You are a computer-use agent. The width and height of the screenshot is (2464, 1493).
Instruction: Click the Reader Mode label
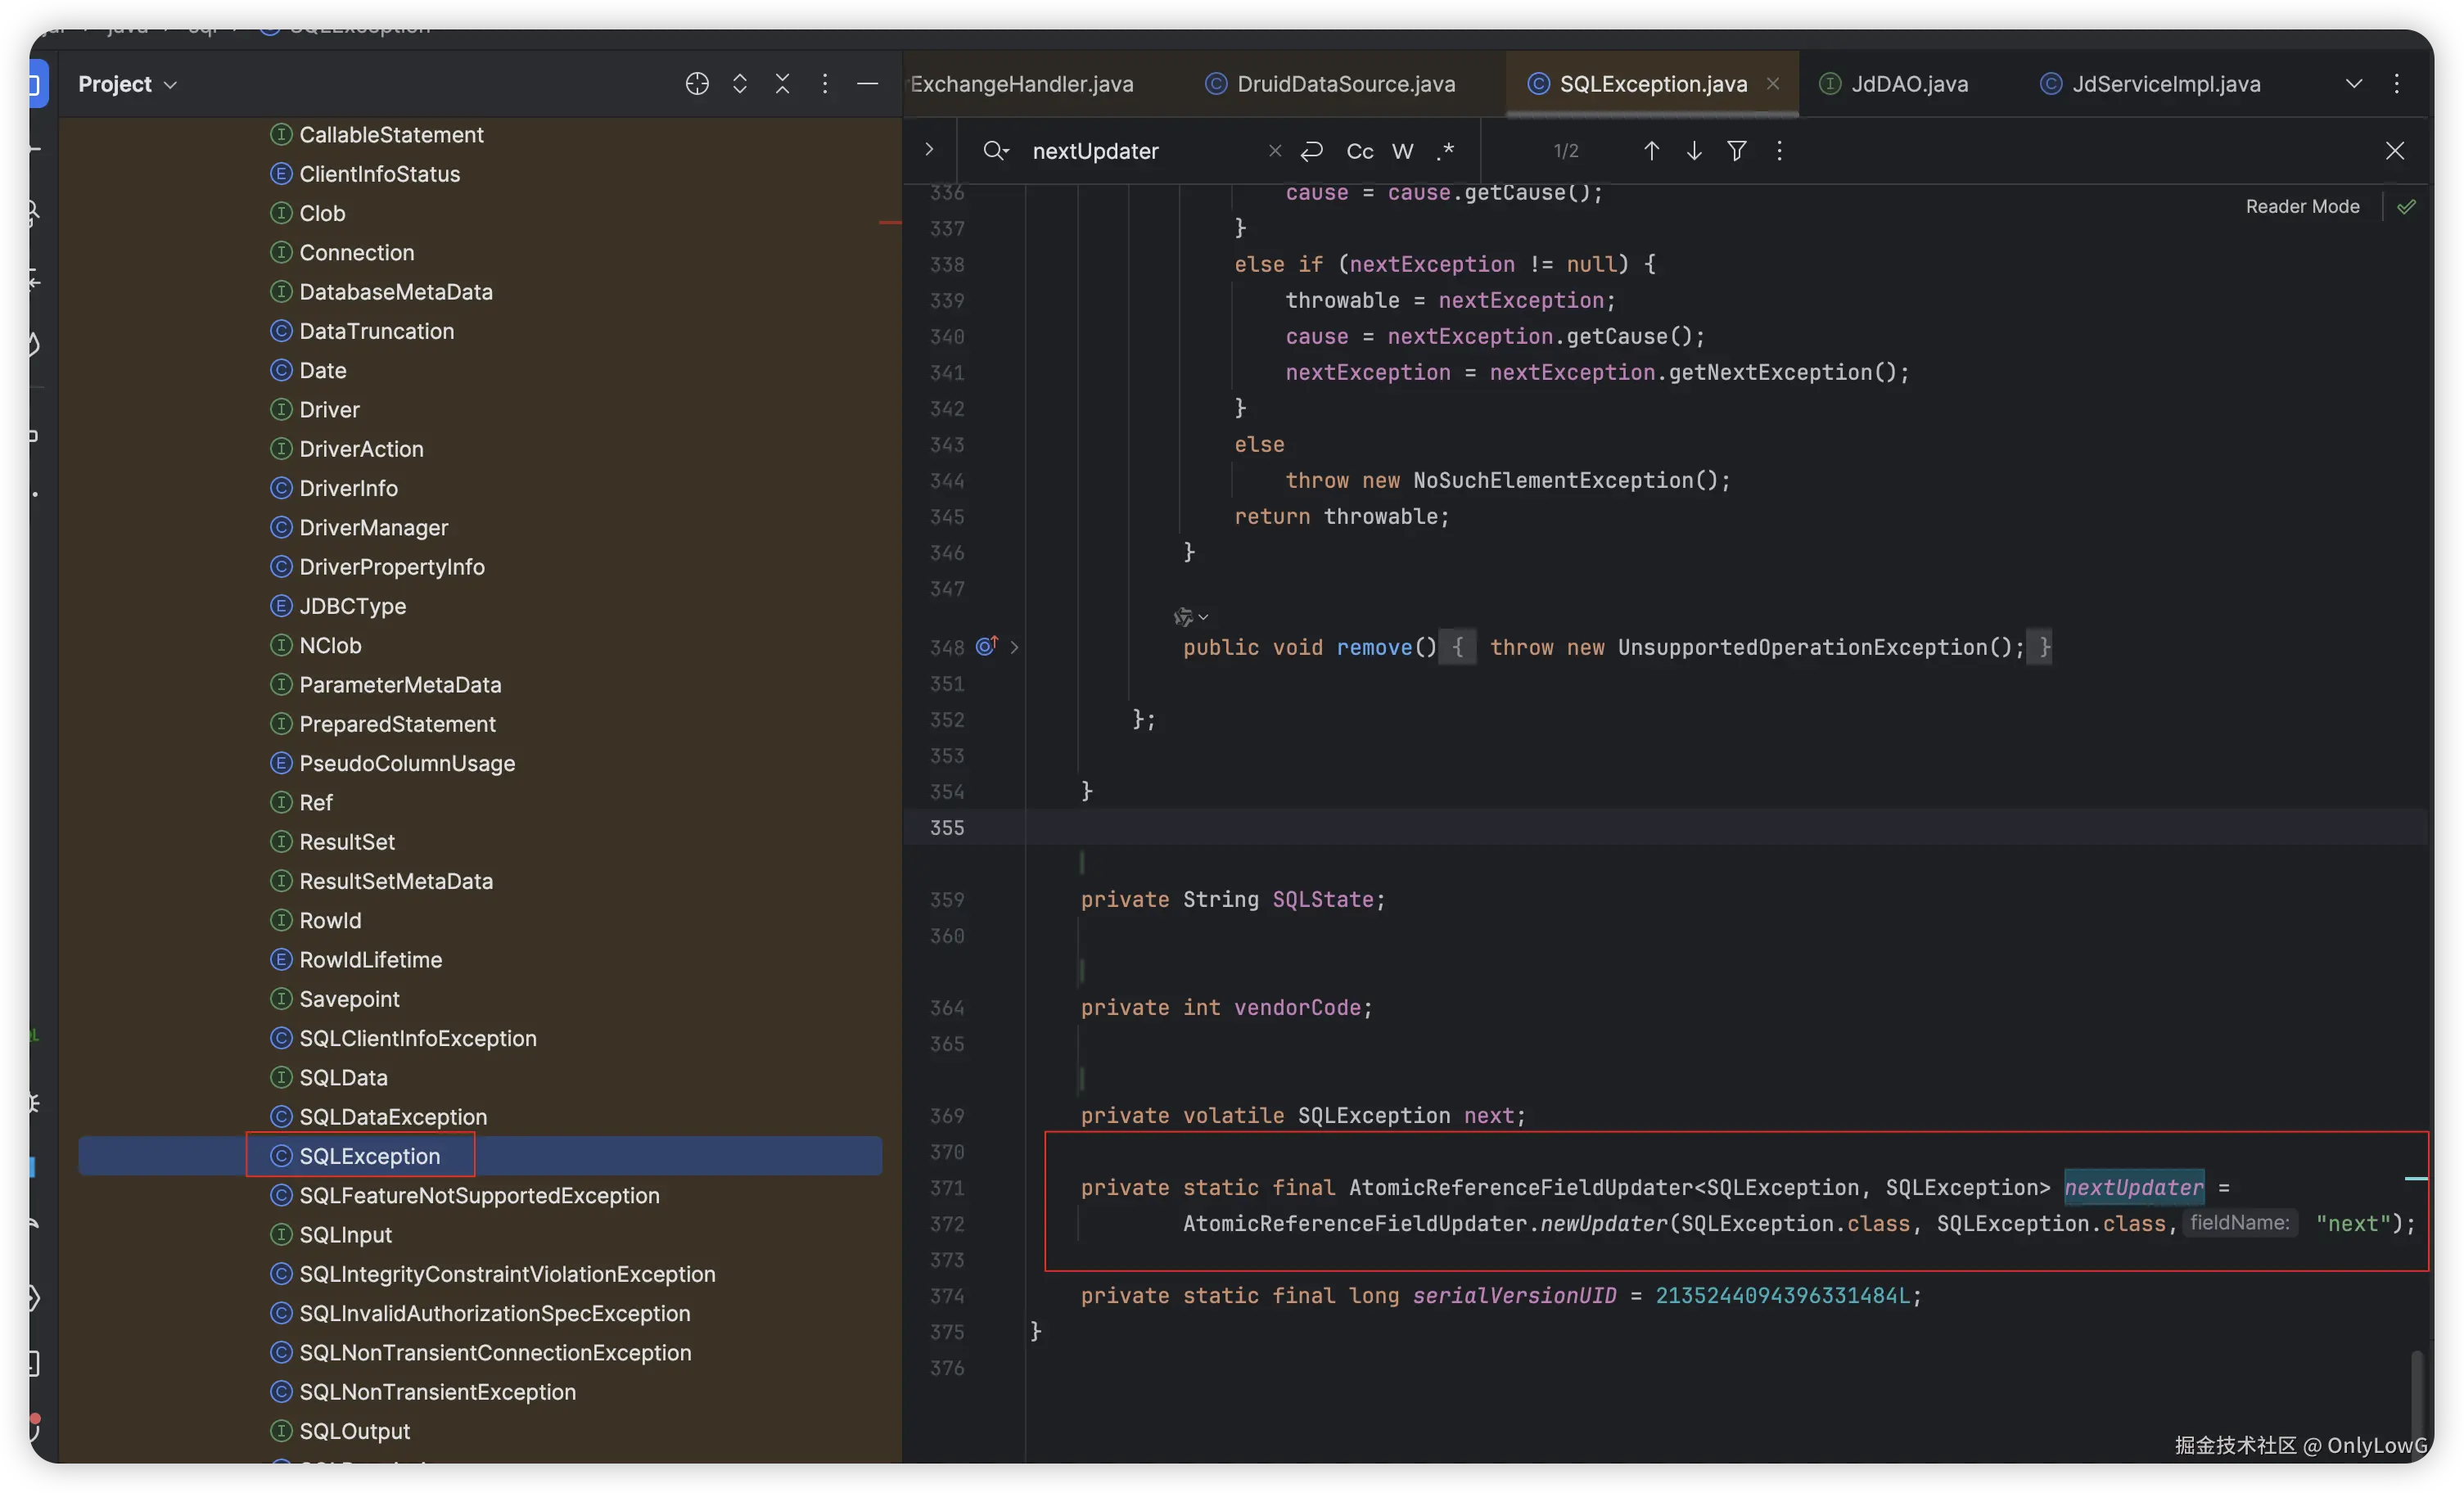[x=2302, y=206]
